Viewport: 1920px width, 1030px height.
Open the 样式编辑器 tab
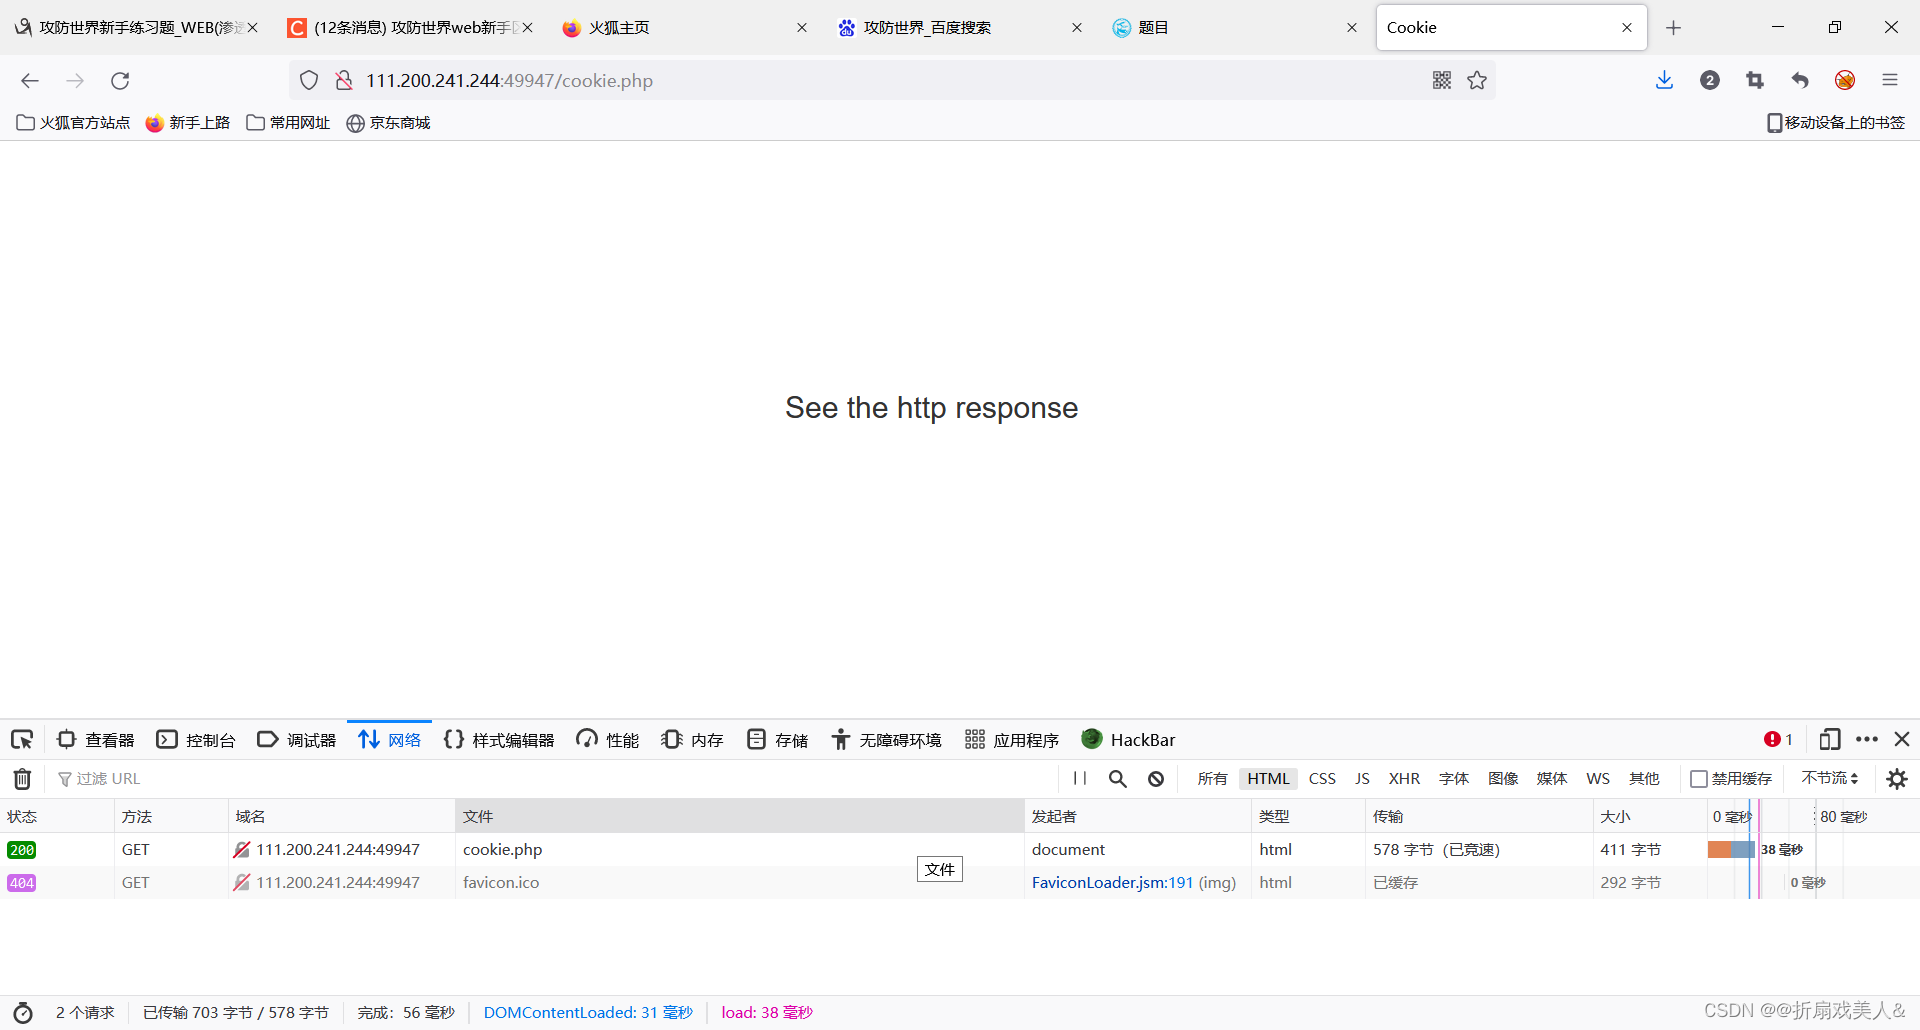pyautogui.click(x=499, y=740)
